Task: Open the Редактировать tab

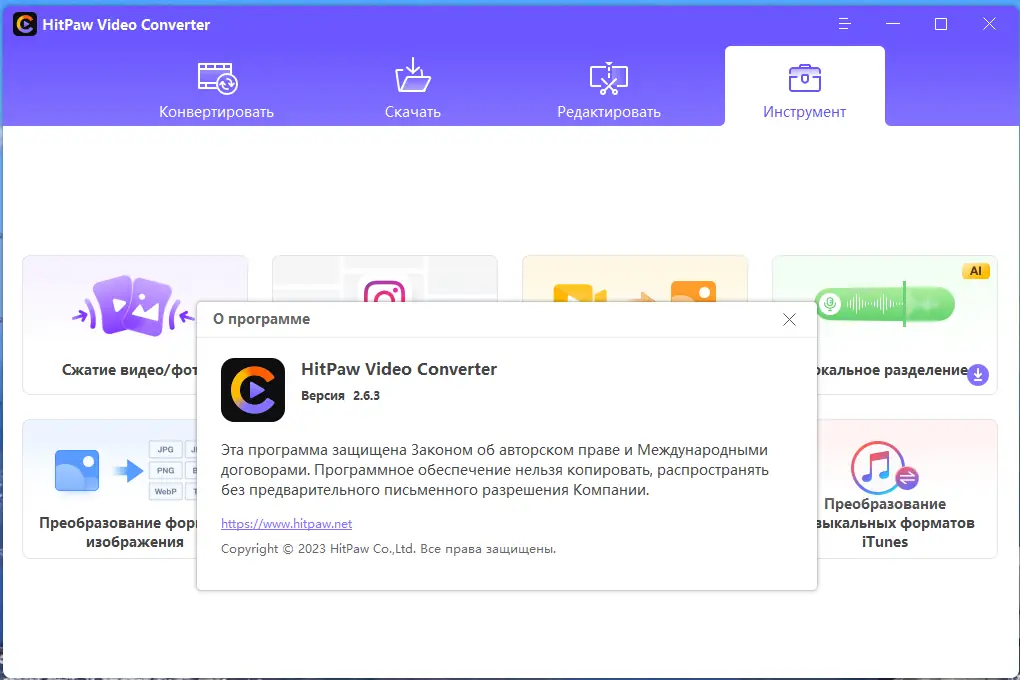Action: (x=609, y=90)
